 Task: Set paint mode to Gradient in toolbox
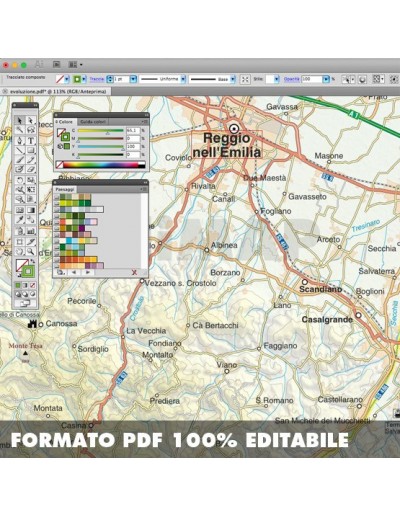pos(25,285)
